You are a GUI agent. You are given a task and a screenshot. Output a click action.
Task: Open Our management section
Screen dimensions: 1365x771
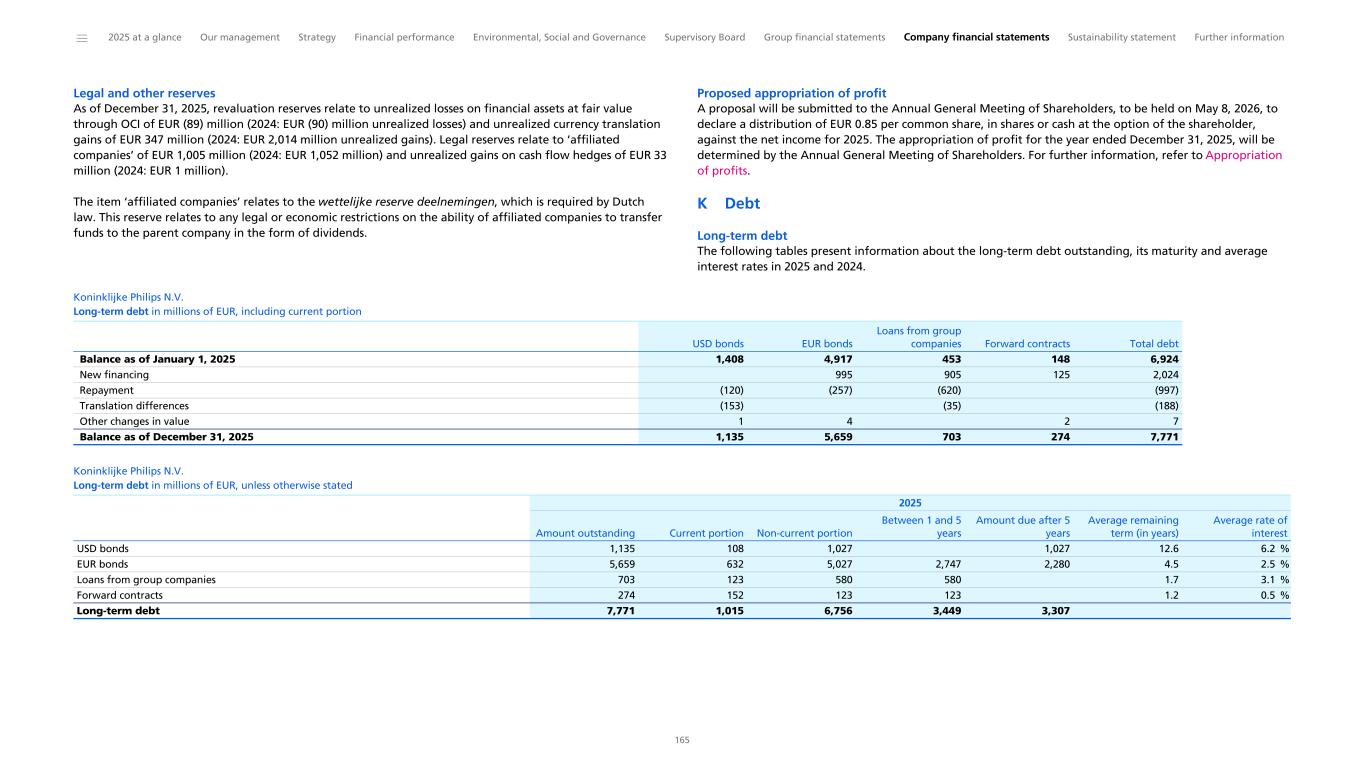click(240, 37)
